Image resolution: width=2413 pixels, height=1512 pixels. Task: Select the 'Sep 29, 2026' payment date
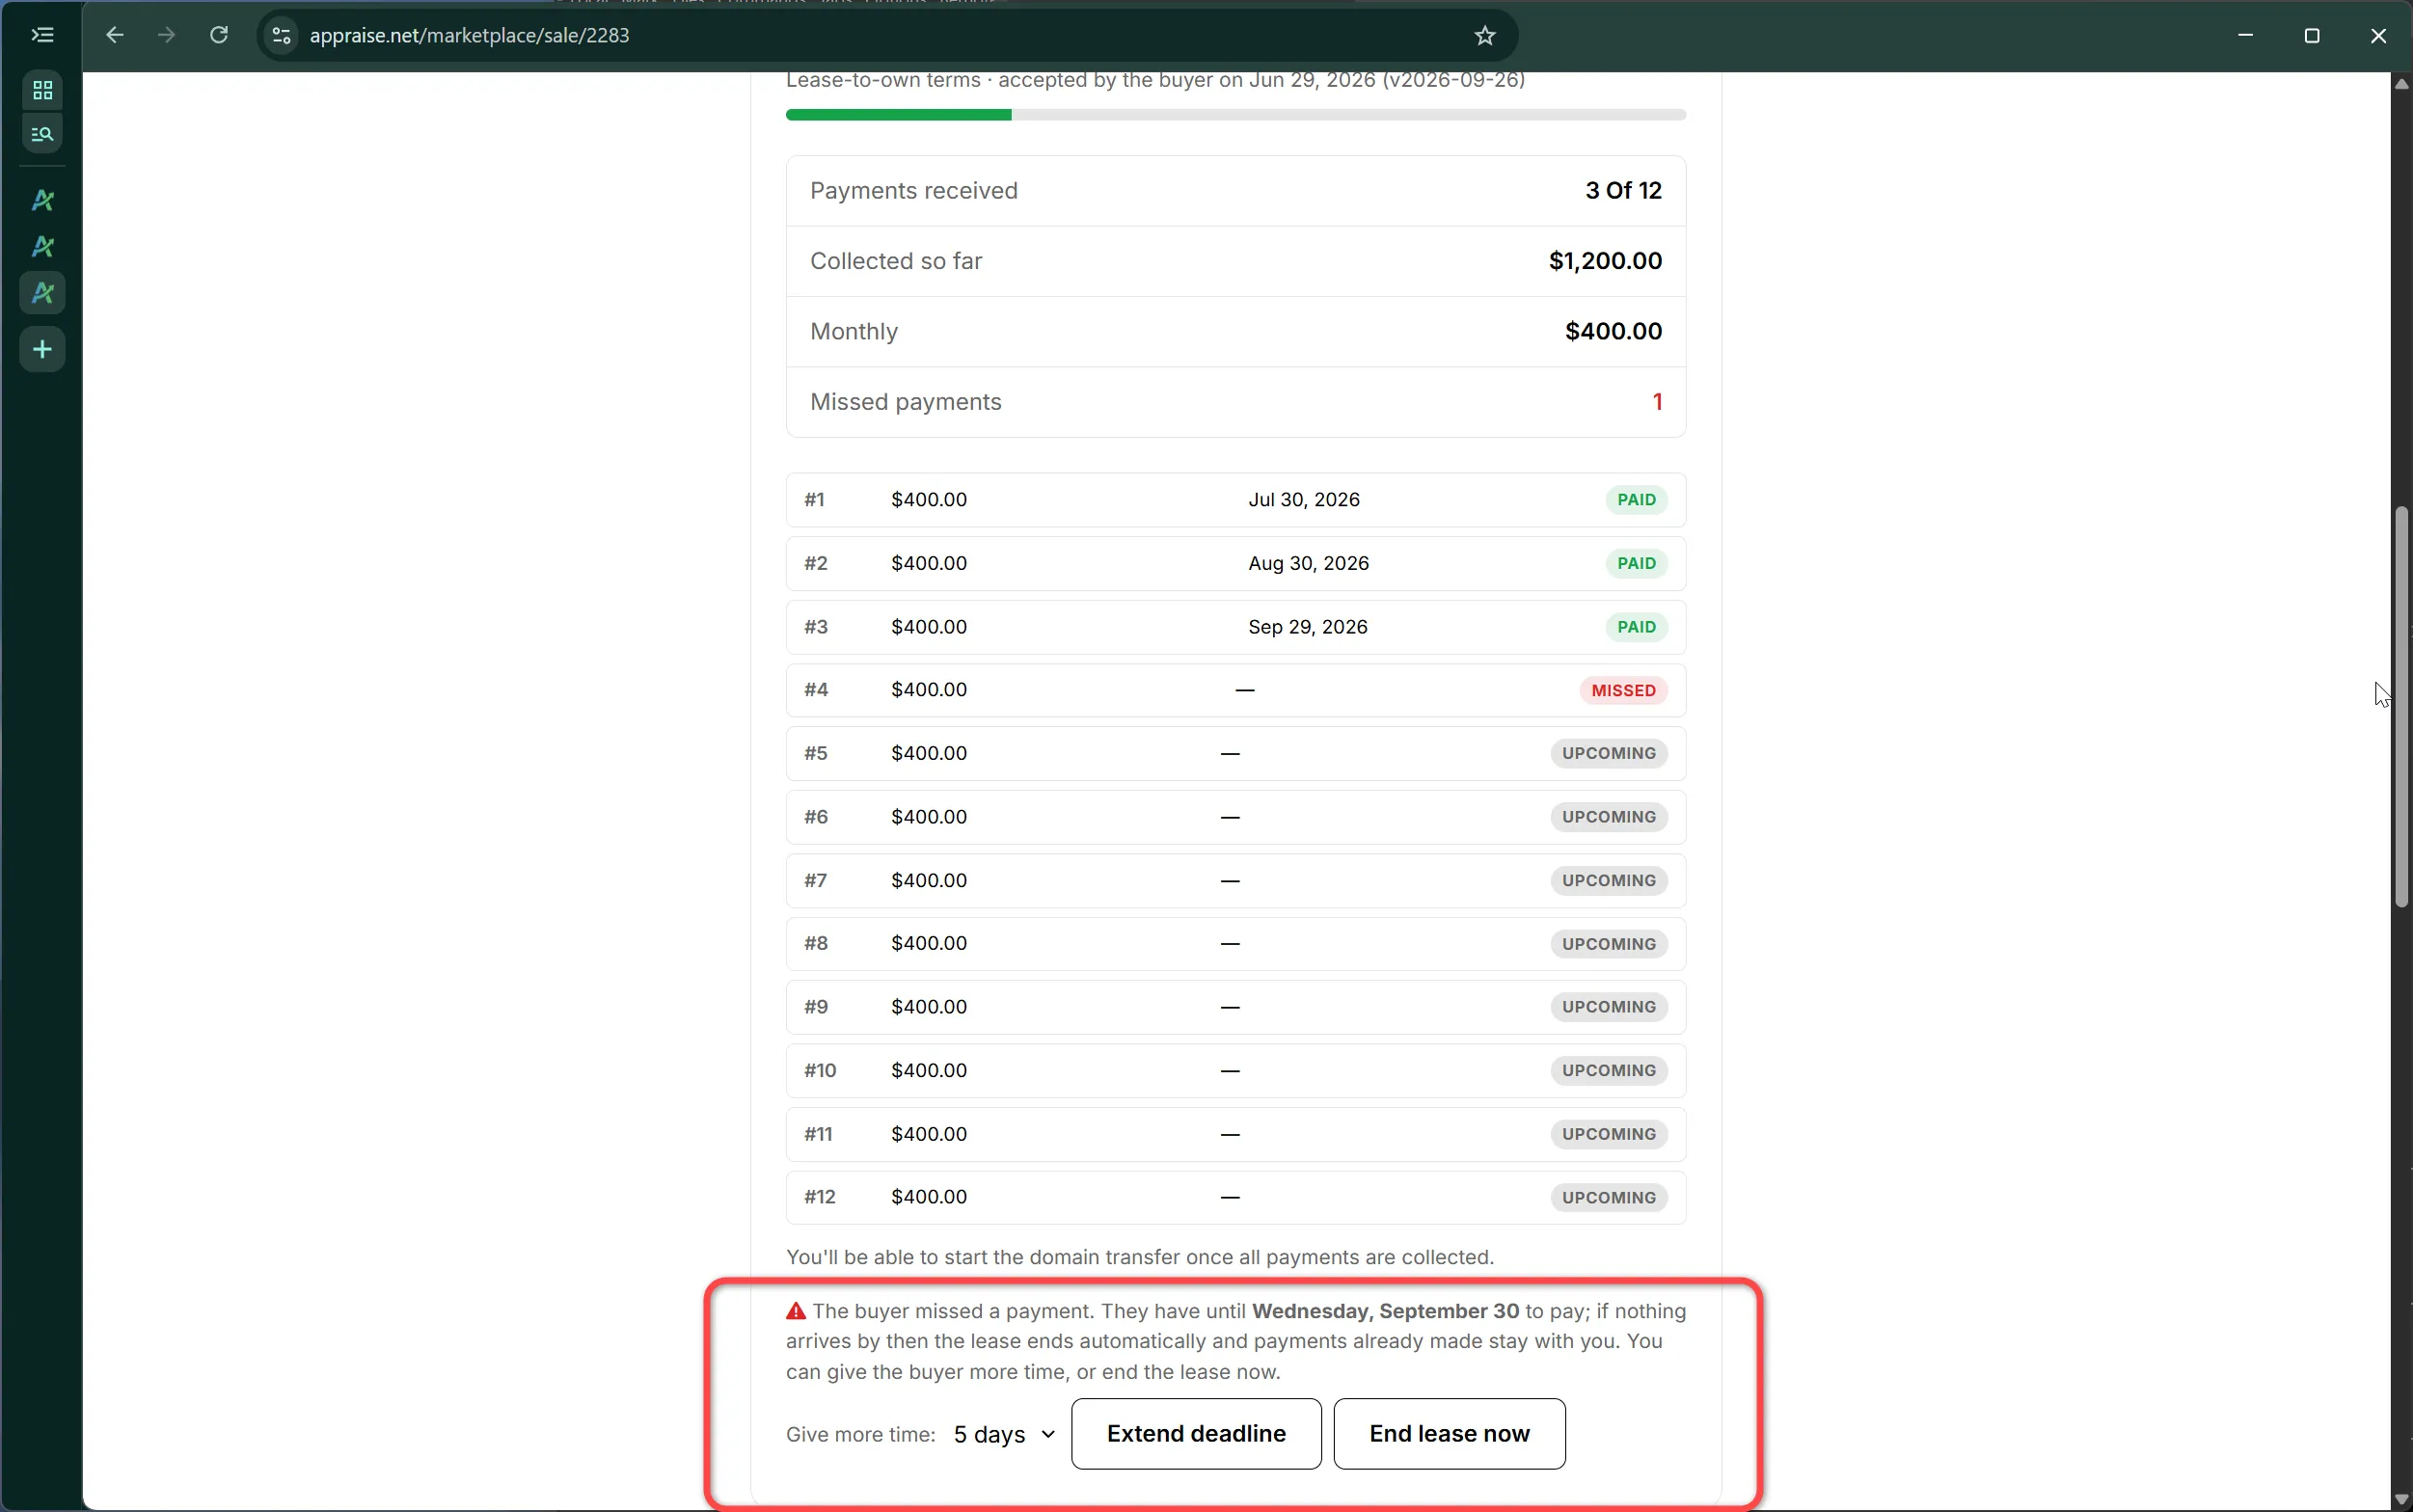(1307, 627)
